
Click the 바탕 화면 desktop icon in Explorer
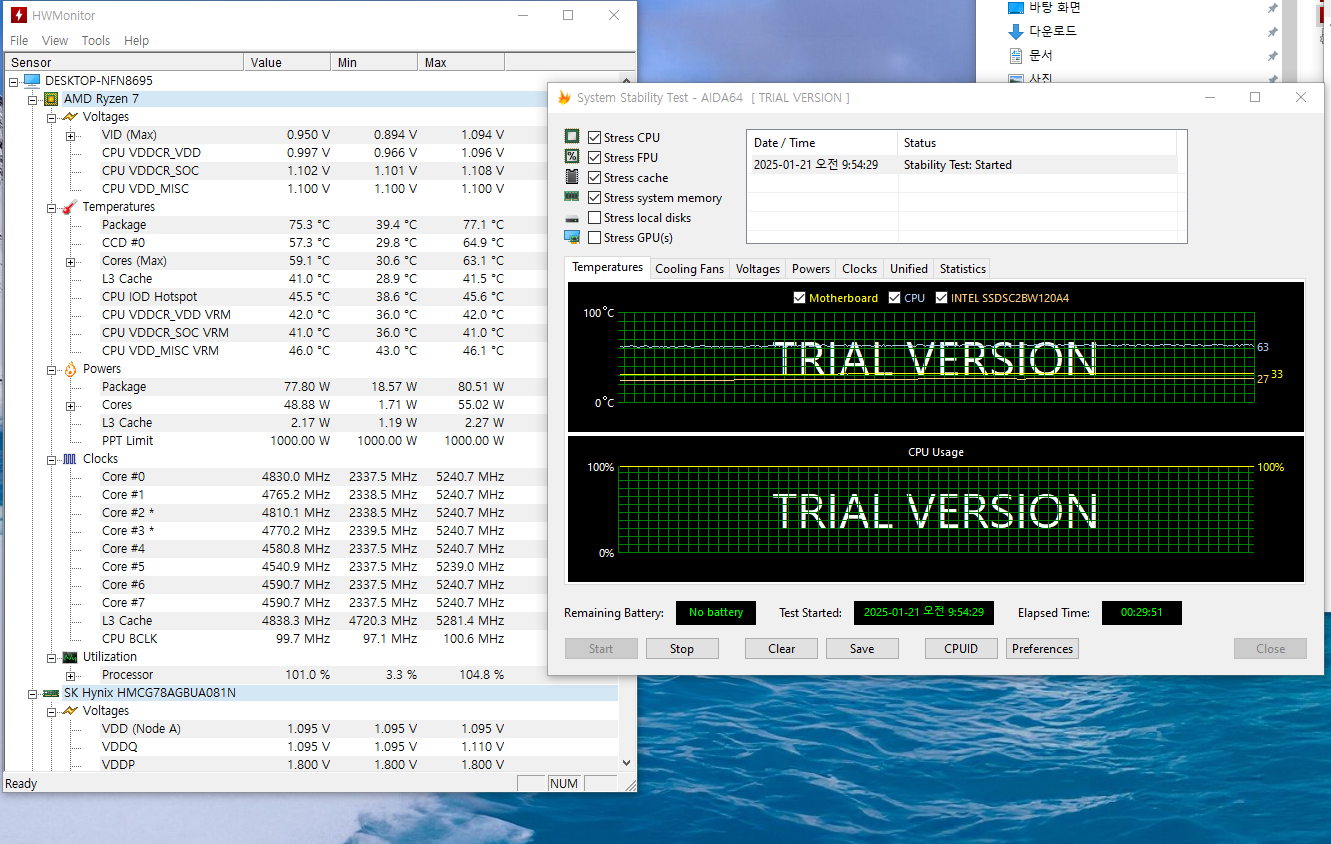point(1016,7)
